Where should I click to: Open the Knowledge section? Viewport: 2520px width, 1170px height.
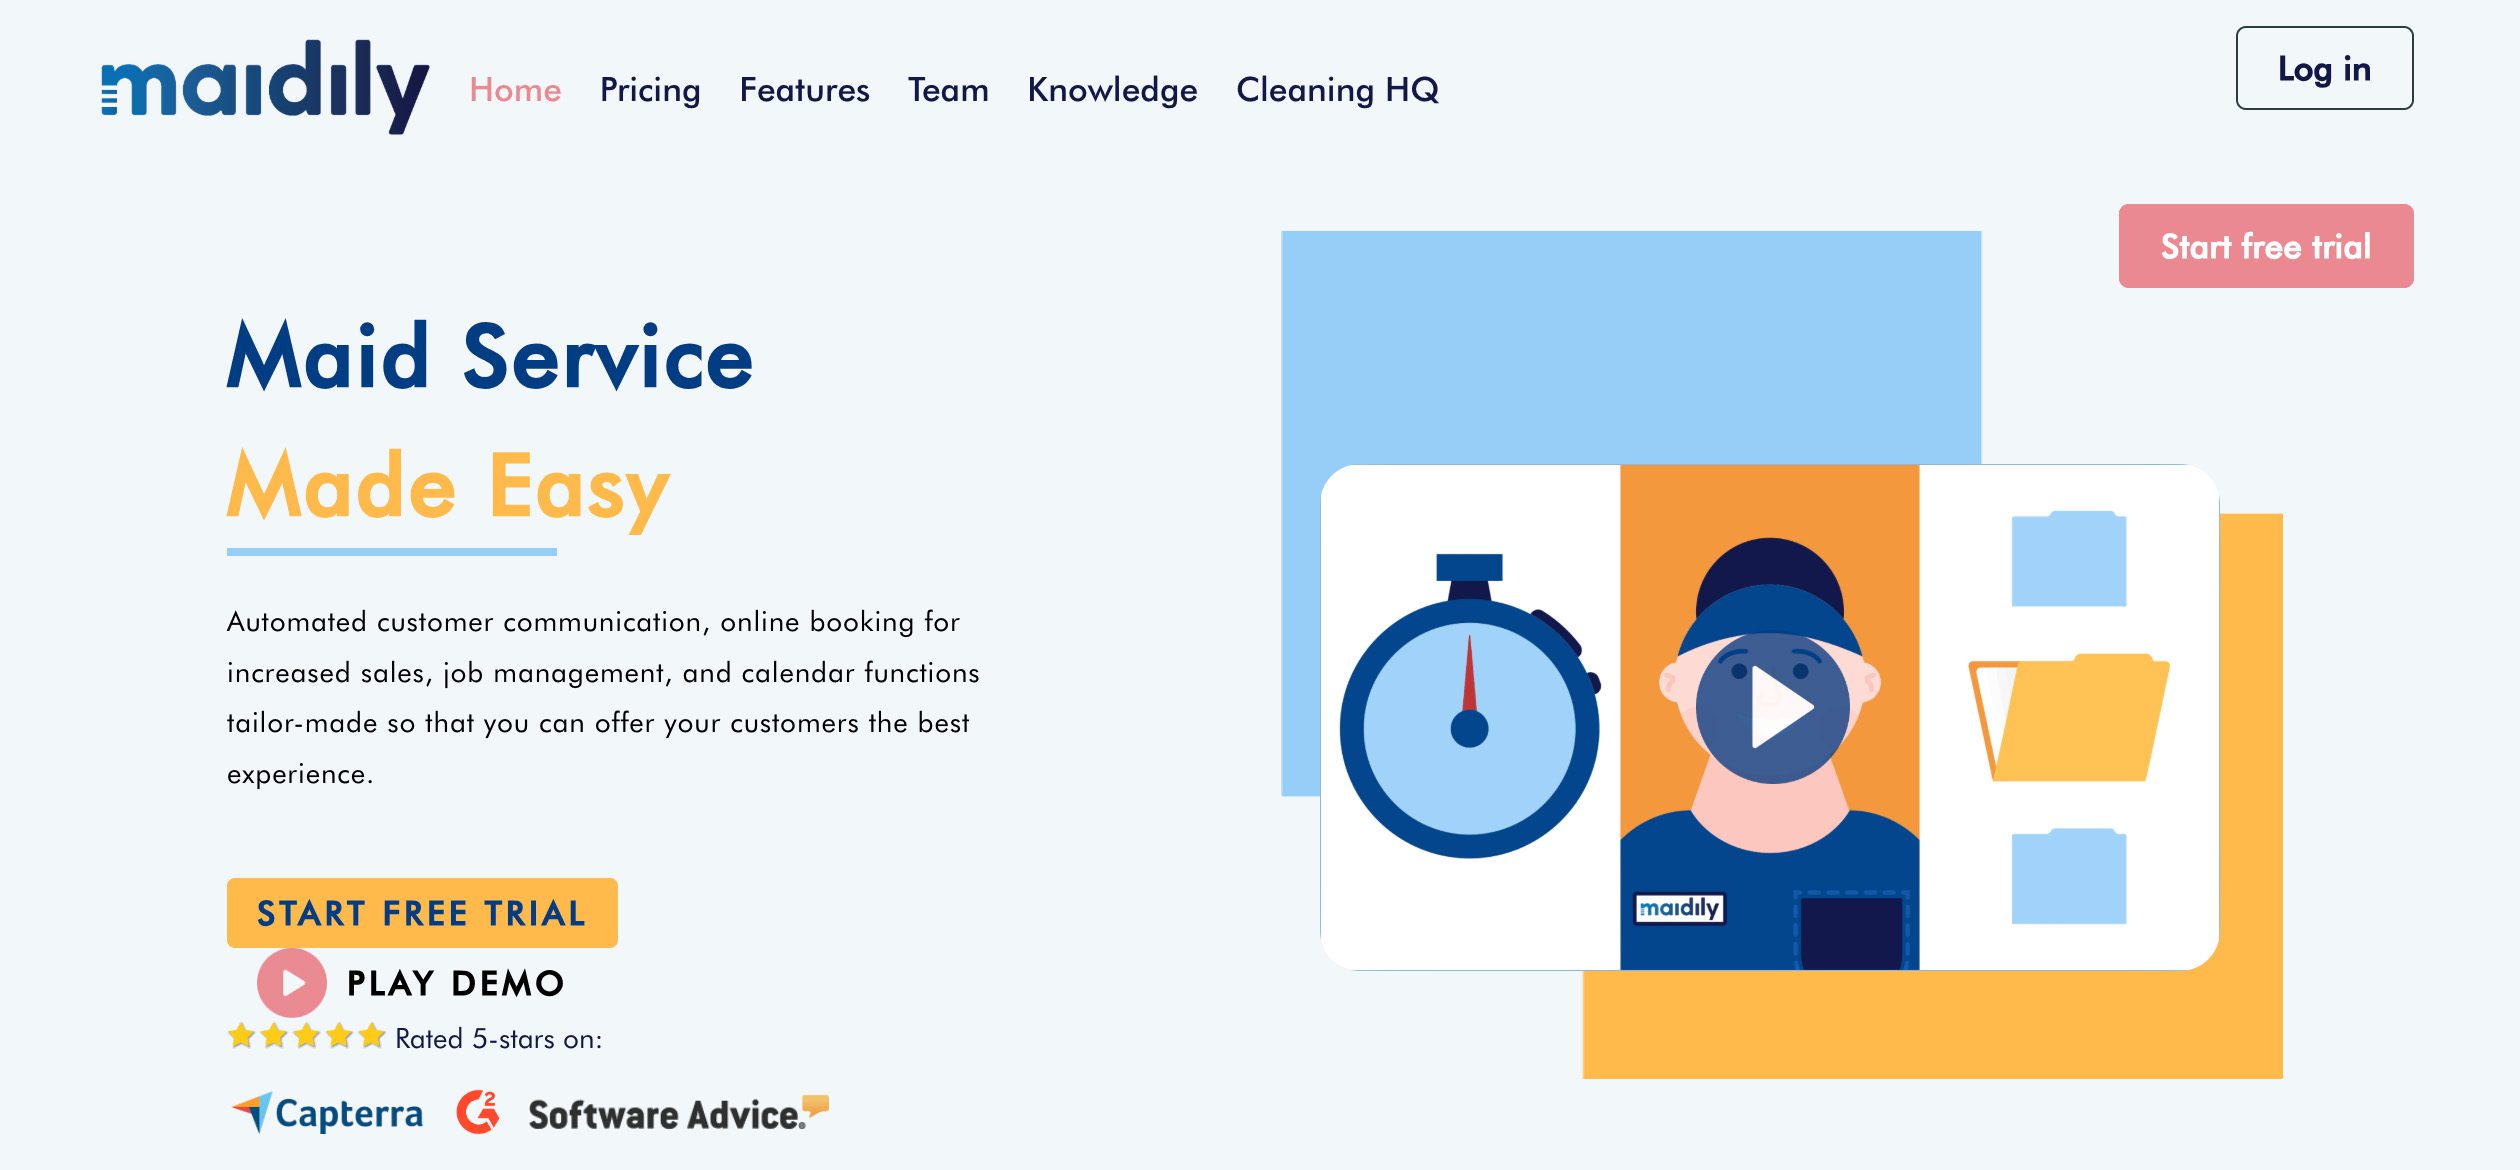(x=1112, y=90)
